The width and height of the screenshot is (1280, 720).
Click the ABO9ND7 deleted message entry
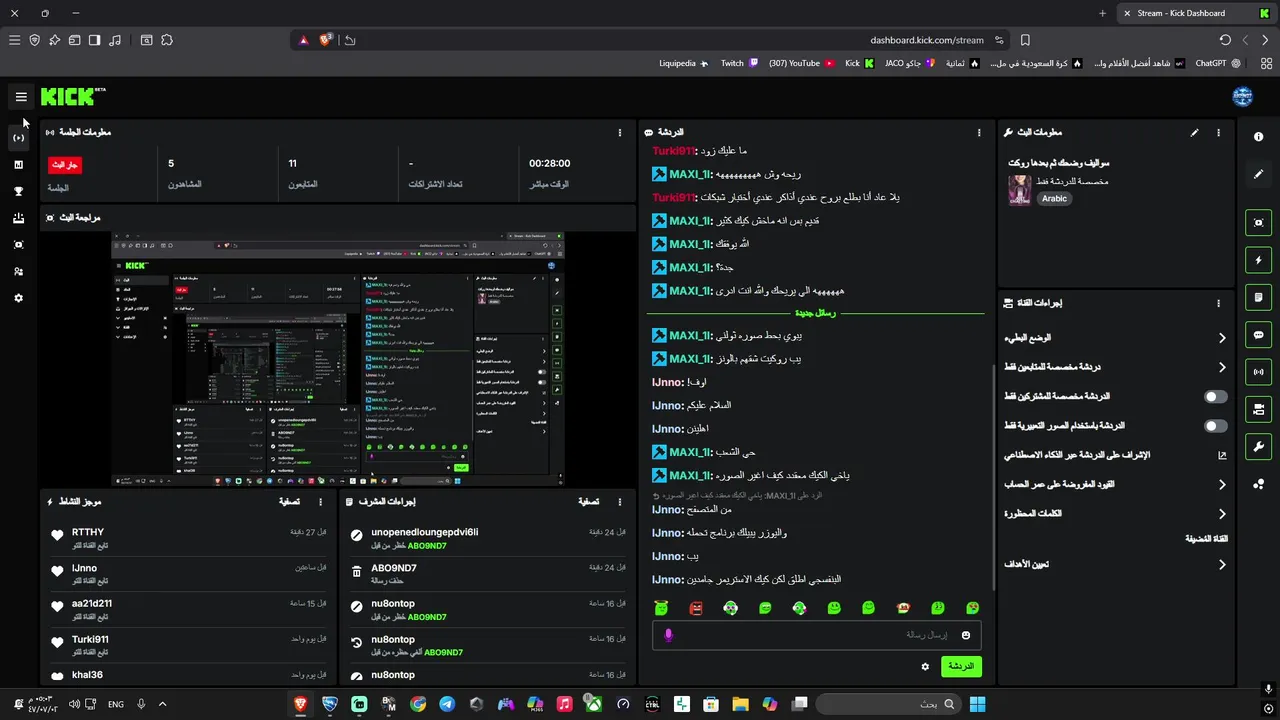489,574
